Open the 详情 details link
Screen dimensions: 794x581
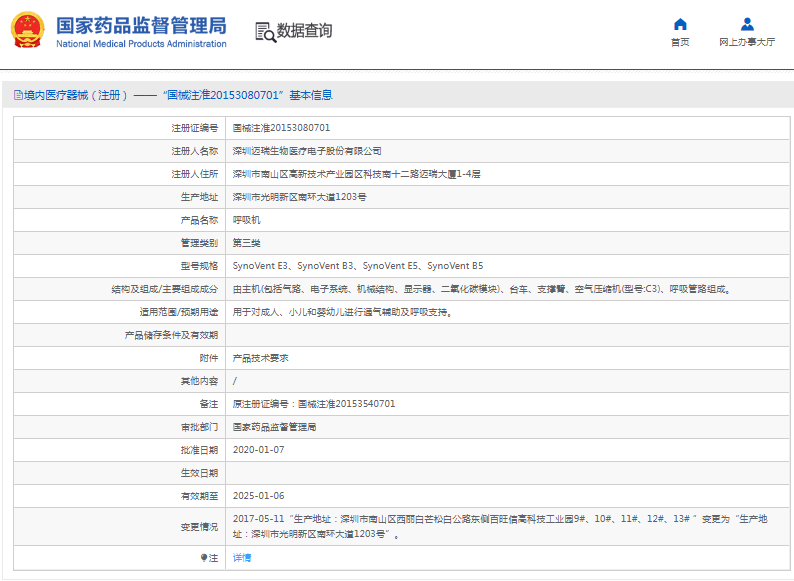point(242,557)
